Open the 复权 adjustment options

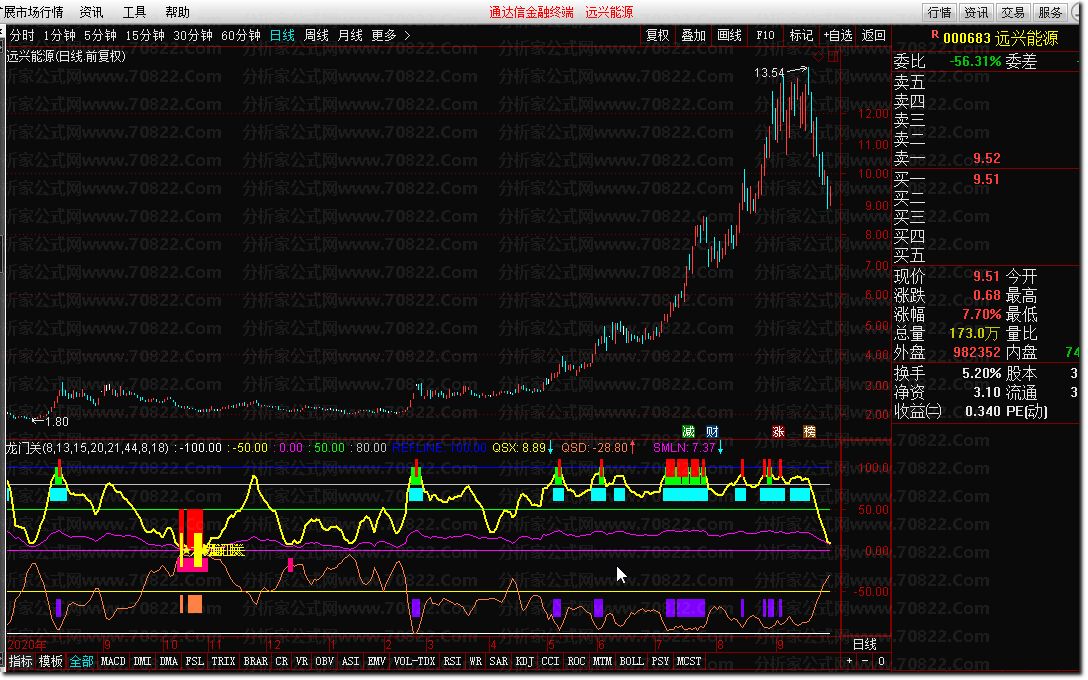657,35
